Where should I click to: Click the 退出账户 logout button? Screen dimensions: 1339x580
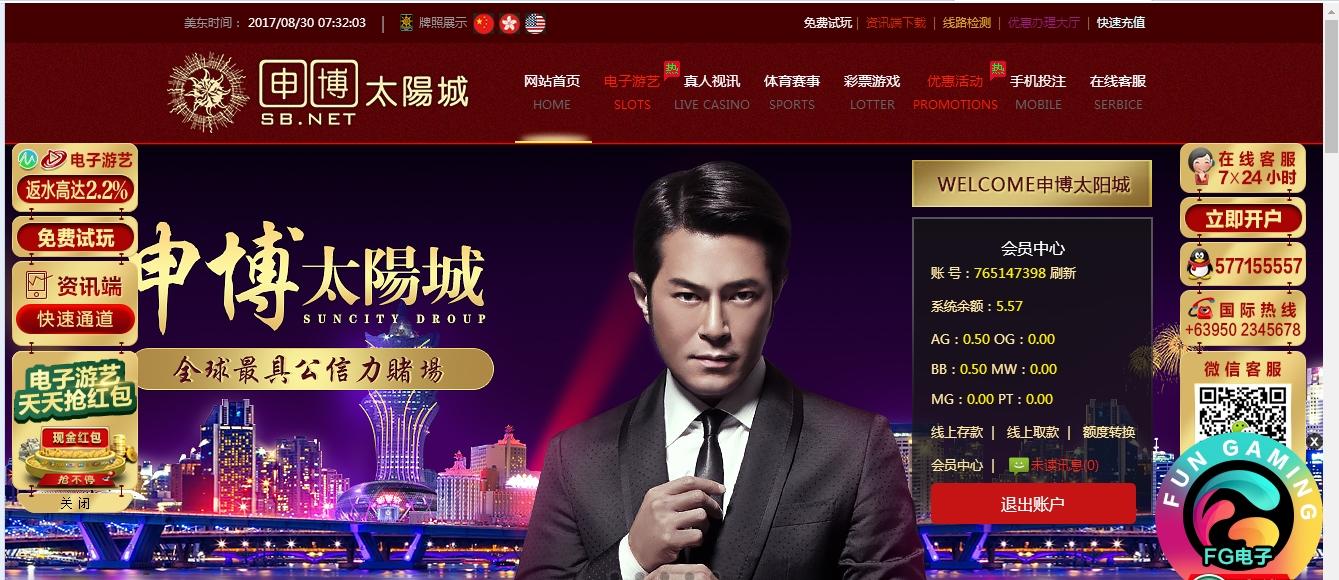click(1033, 504)
